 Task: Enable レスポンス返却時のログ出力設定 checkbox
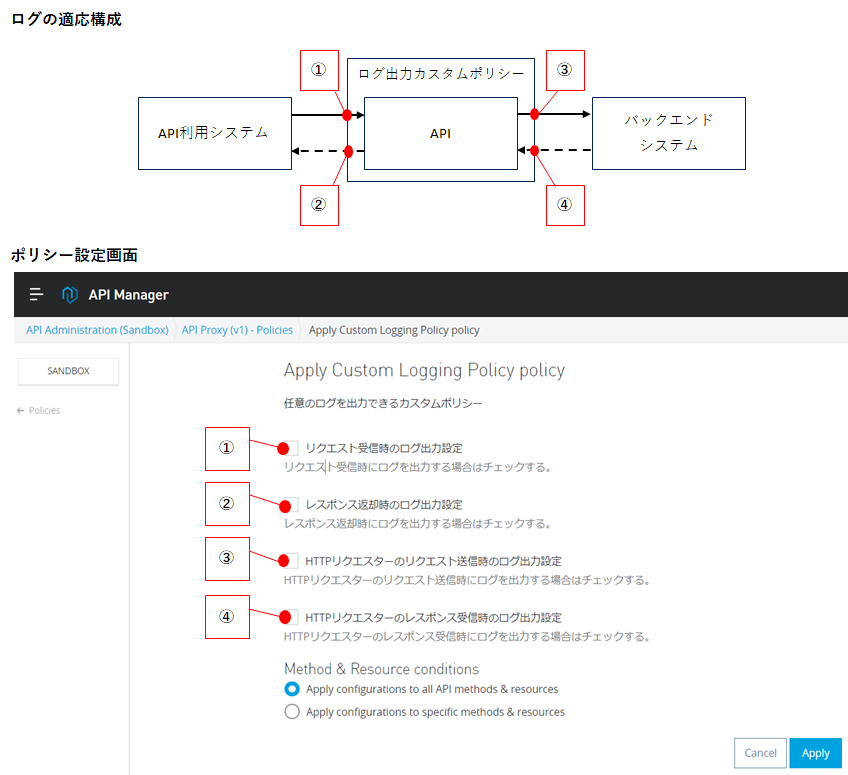coord(290,505)
